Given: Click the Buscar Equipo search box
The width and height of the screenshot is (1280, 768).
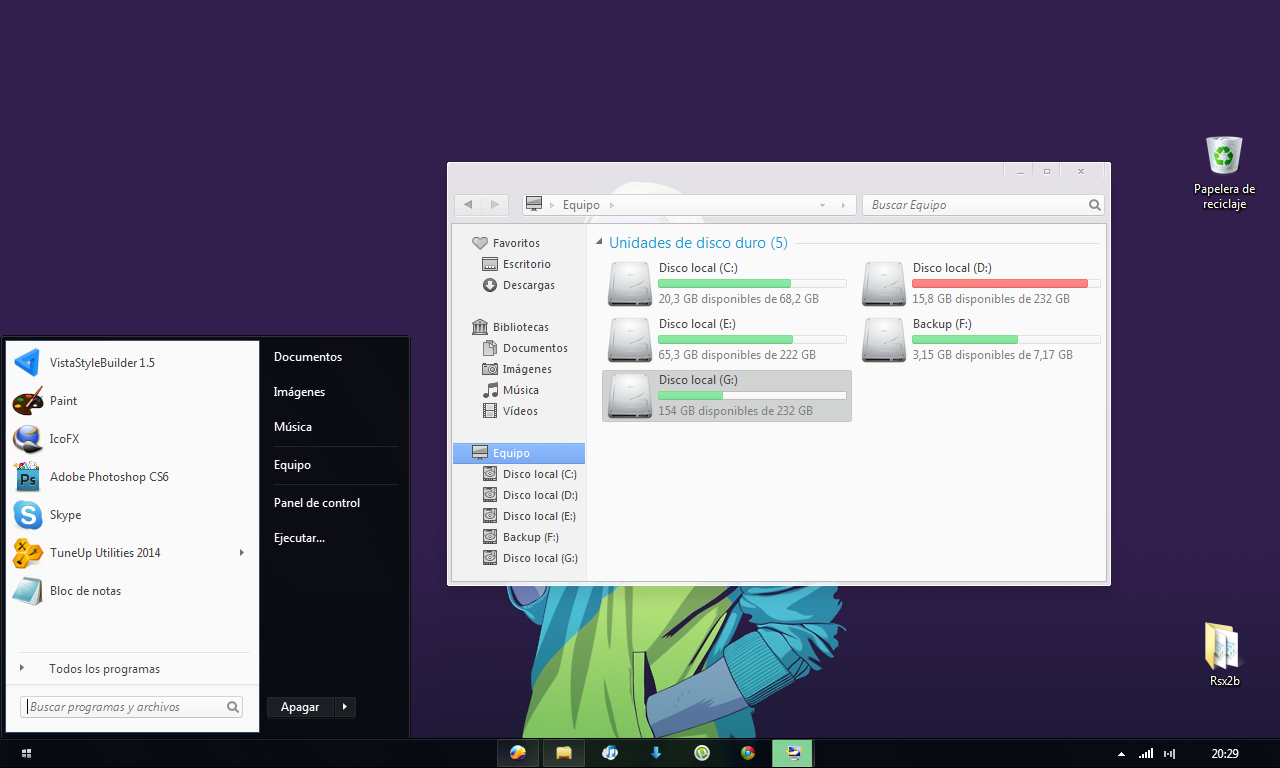Looking at the screenshot, I should click(983, 205).
